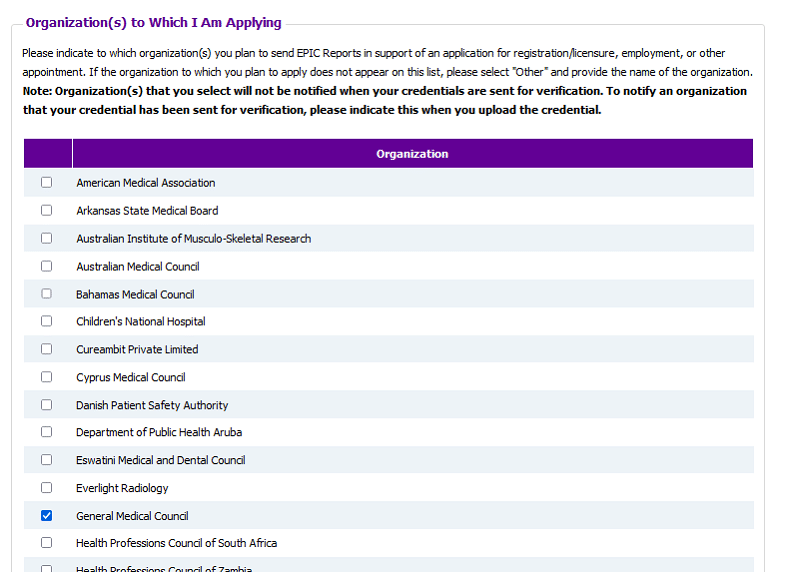Click Australian Institute of Musculo-Skeletal Research text
Image resolution: width=800 pixels, height=572 pixels.
coord(193,239)
